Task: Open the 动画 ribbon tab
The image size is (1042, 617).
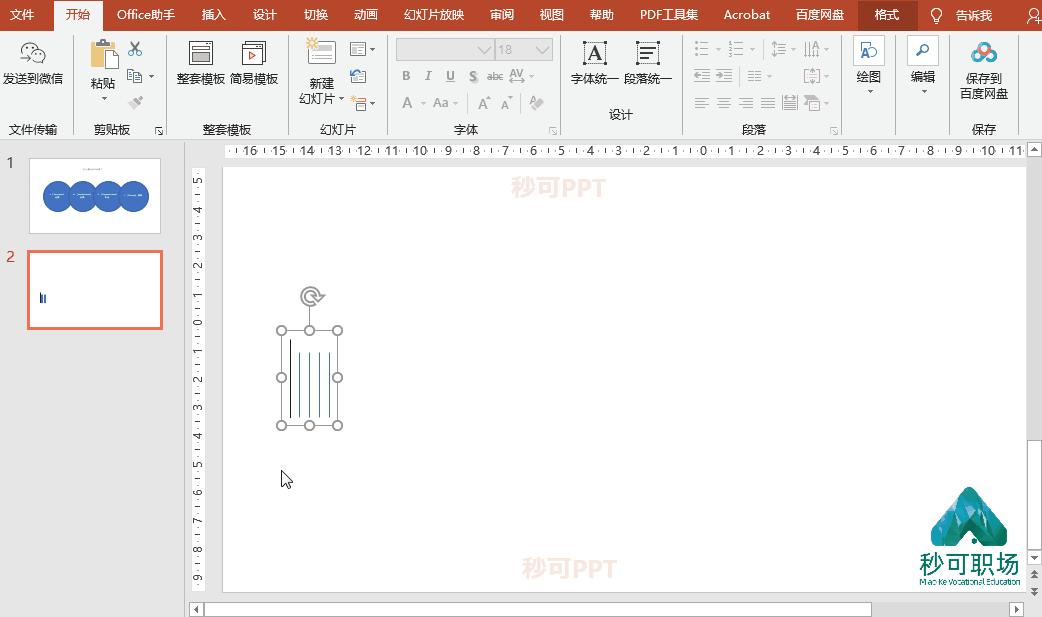Action: (x=366, y=15)
